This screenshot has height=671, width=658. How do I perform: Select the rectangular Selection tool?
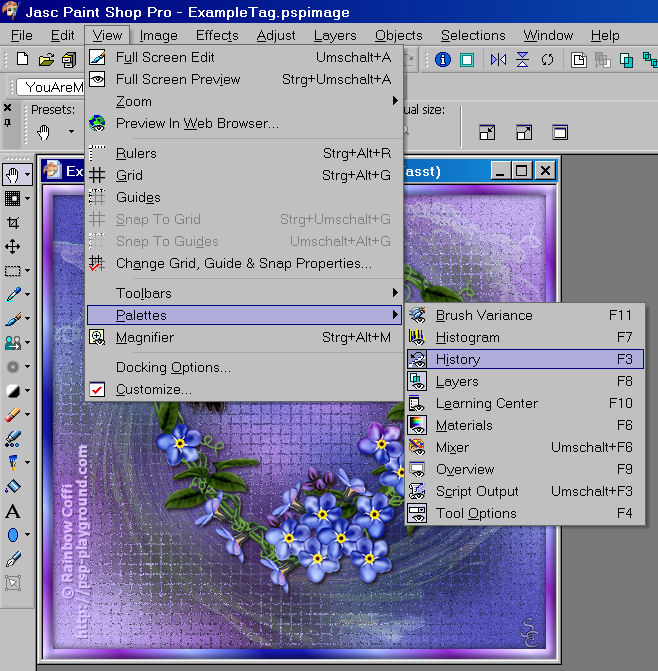click(12, 271)
